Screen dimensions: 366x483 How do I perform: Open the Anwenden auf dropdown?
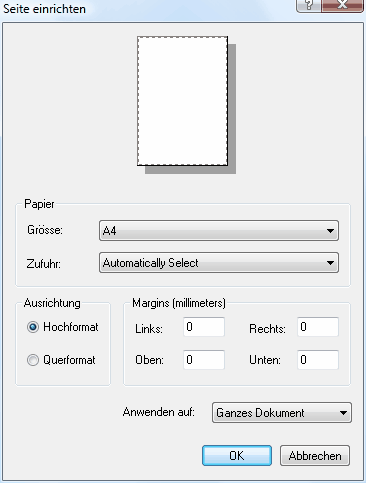282,413
